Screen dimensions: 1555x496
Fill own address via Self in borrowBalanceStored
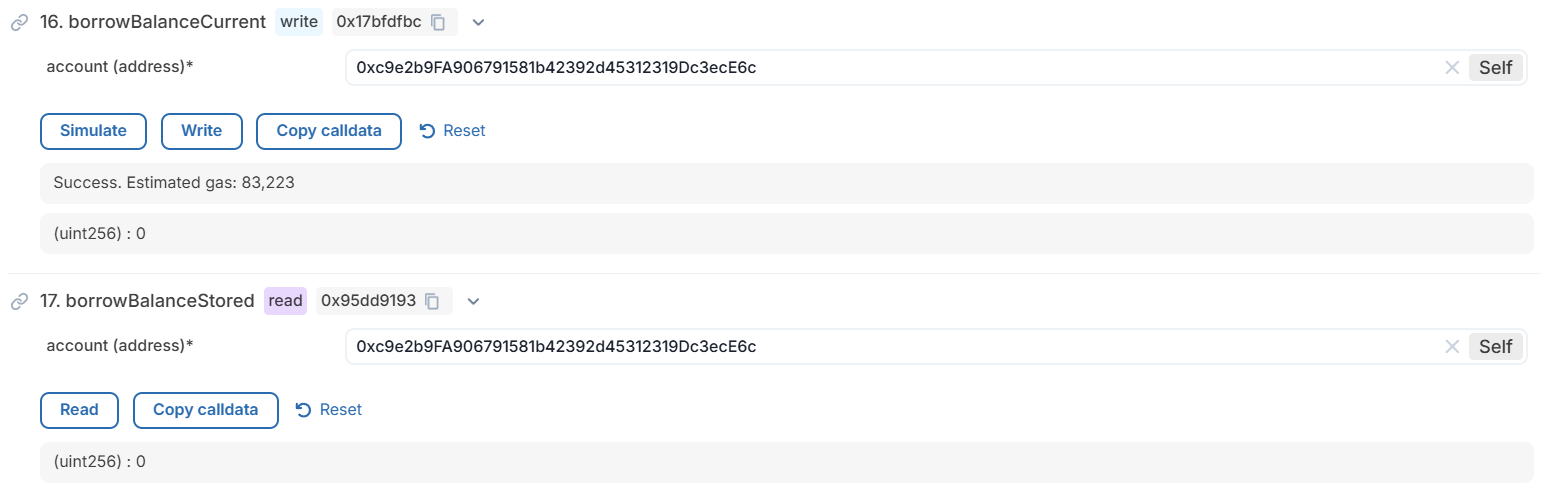click(1495, 347)
